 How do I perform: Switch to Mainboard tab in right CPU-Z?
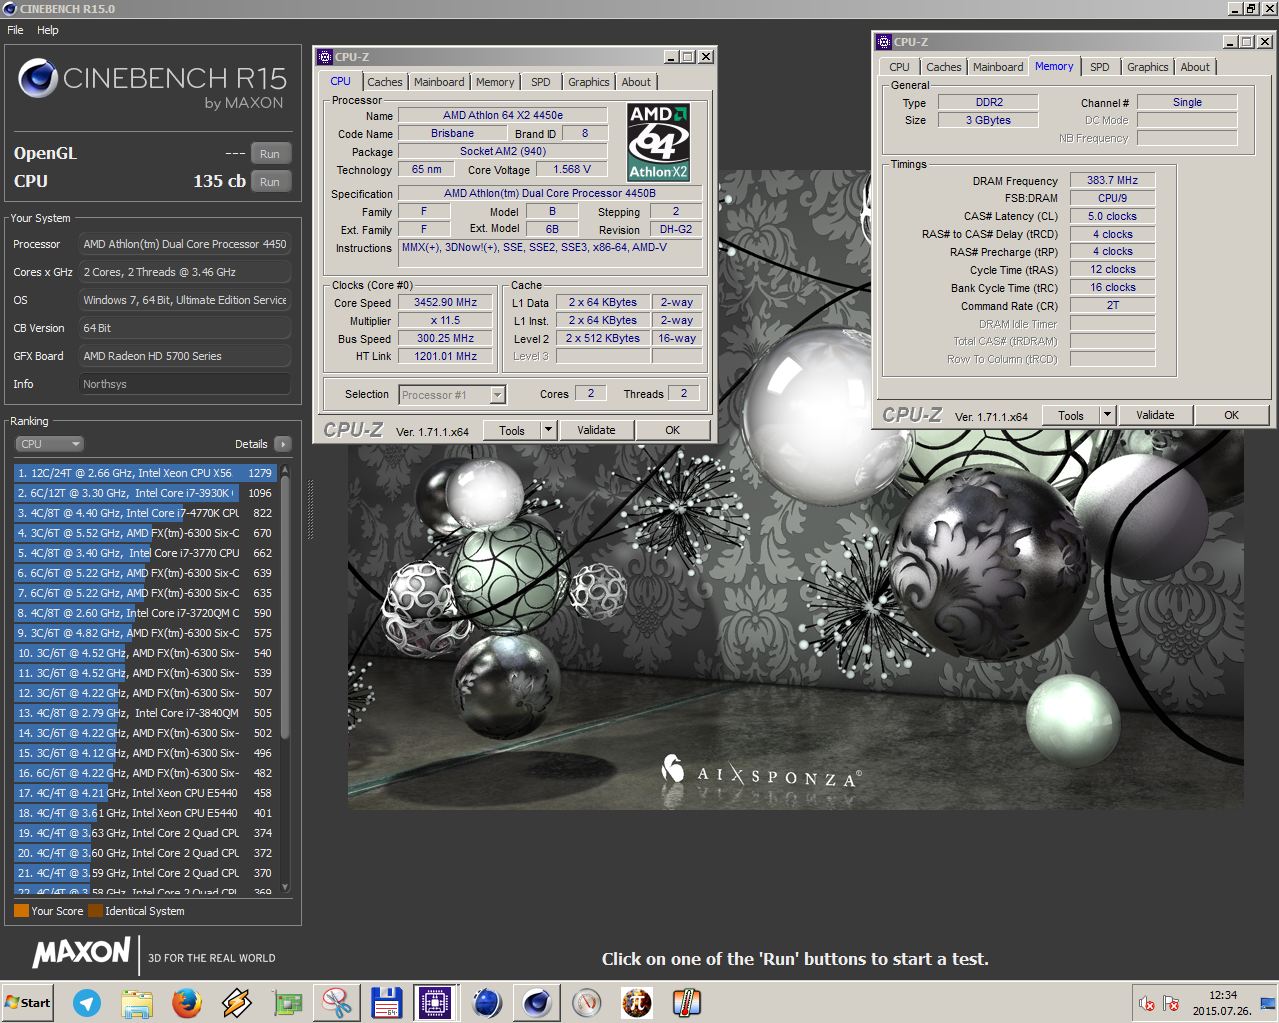(x=998, y=67)
